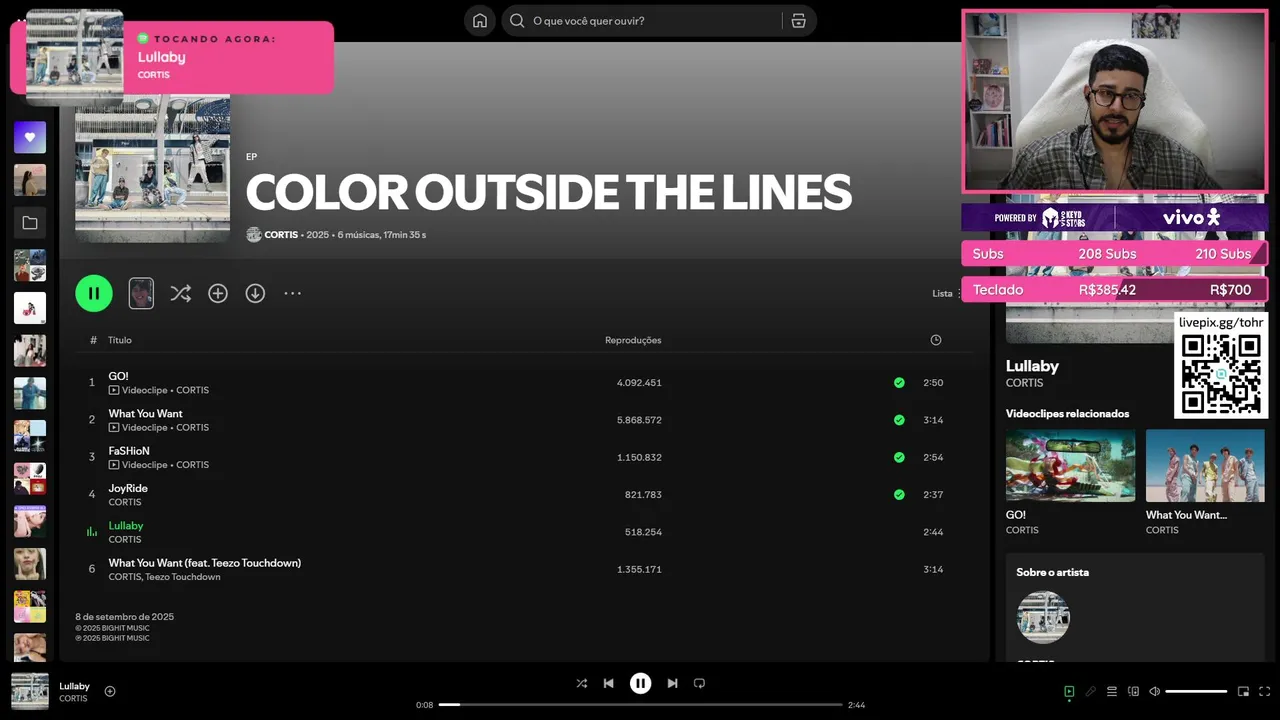Click saved checkmark on GO! row
The image size is (1280, 720).
point(899,383)
